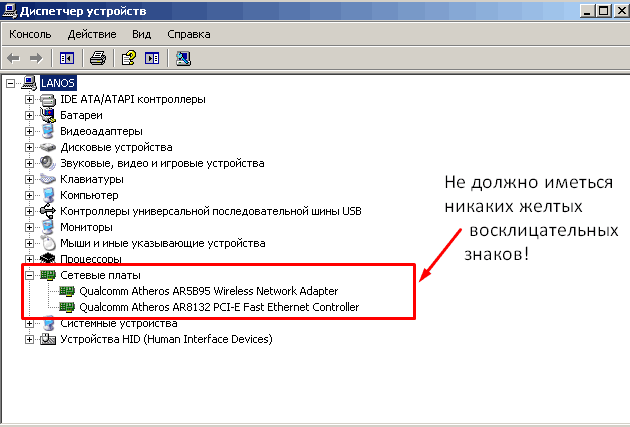Click the Мониторы category icon
630x427 pixels.
(x=48, y=227)
